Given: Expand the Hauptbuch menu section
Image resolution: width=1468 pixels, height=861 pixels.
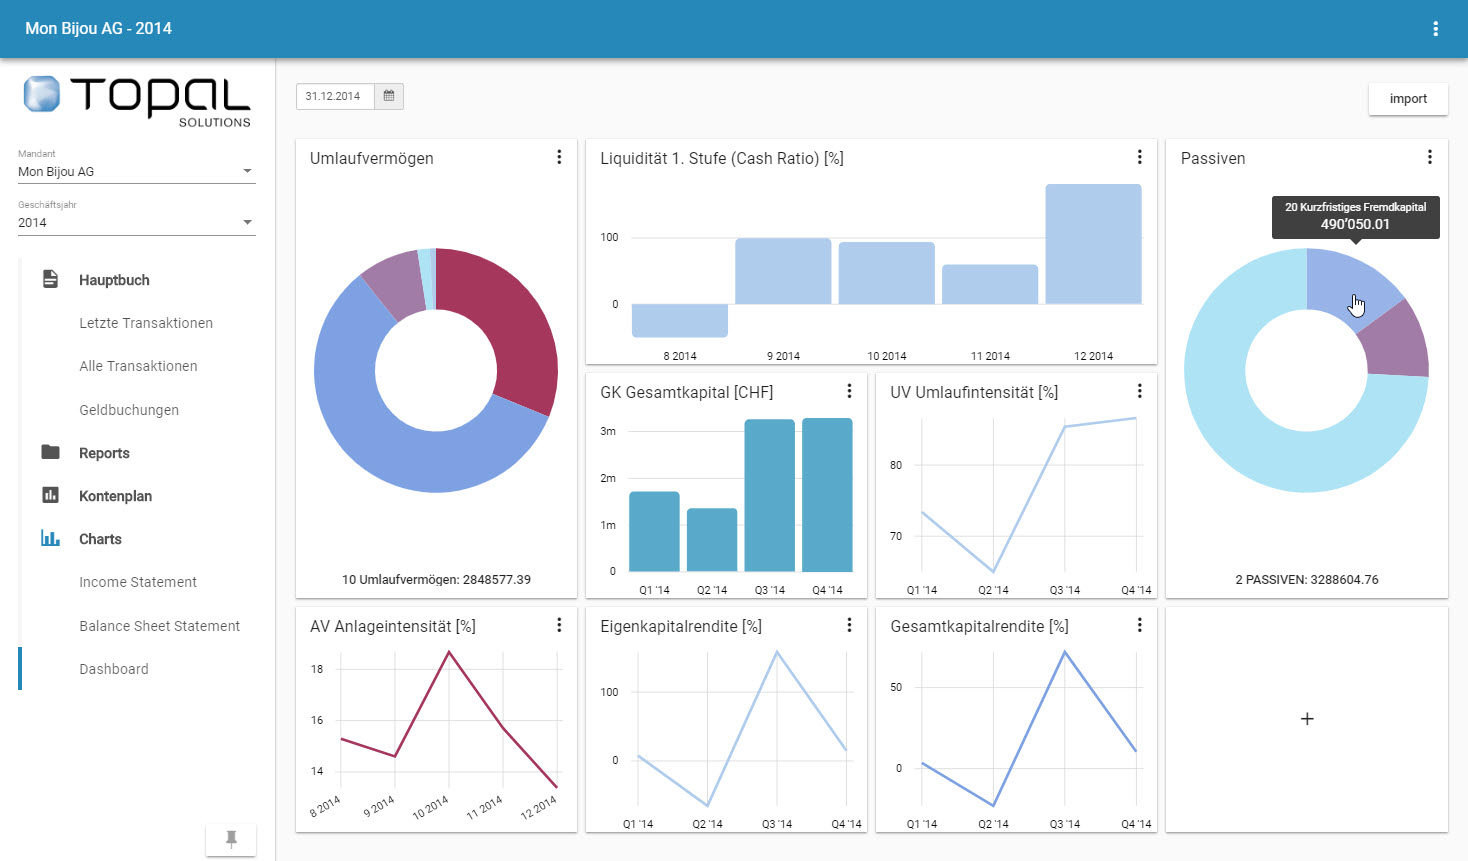Looking at the screenshot, I should coord(114,280).
